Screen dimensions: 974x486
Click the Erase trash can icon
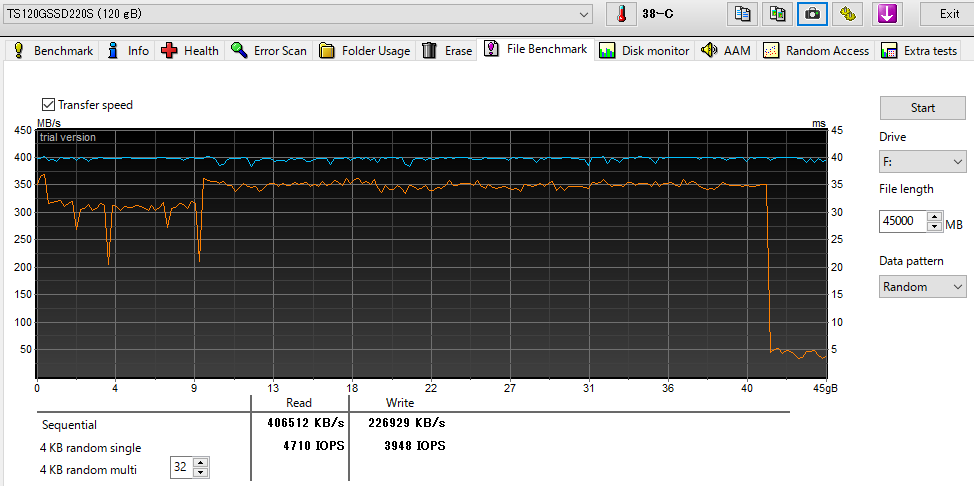click(430, 51)
